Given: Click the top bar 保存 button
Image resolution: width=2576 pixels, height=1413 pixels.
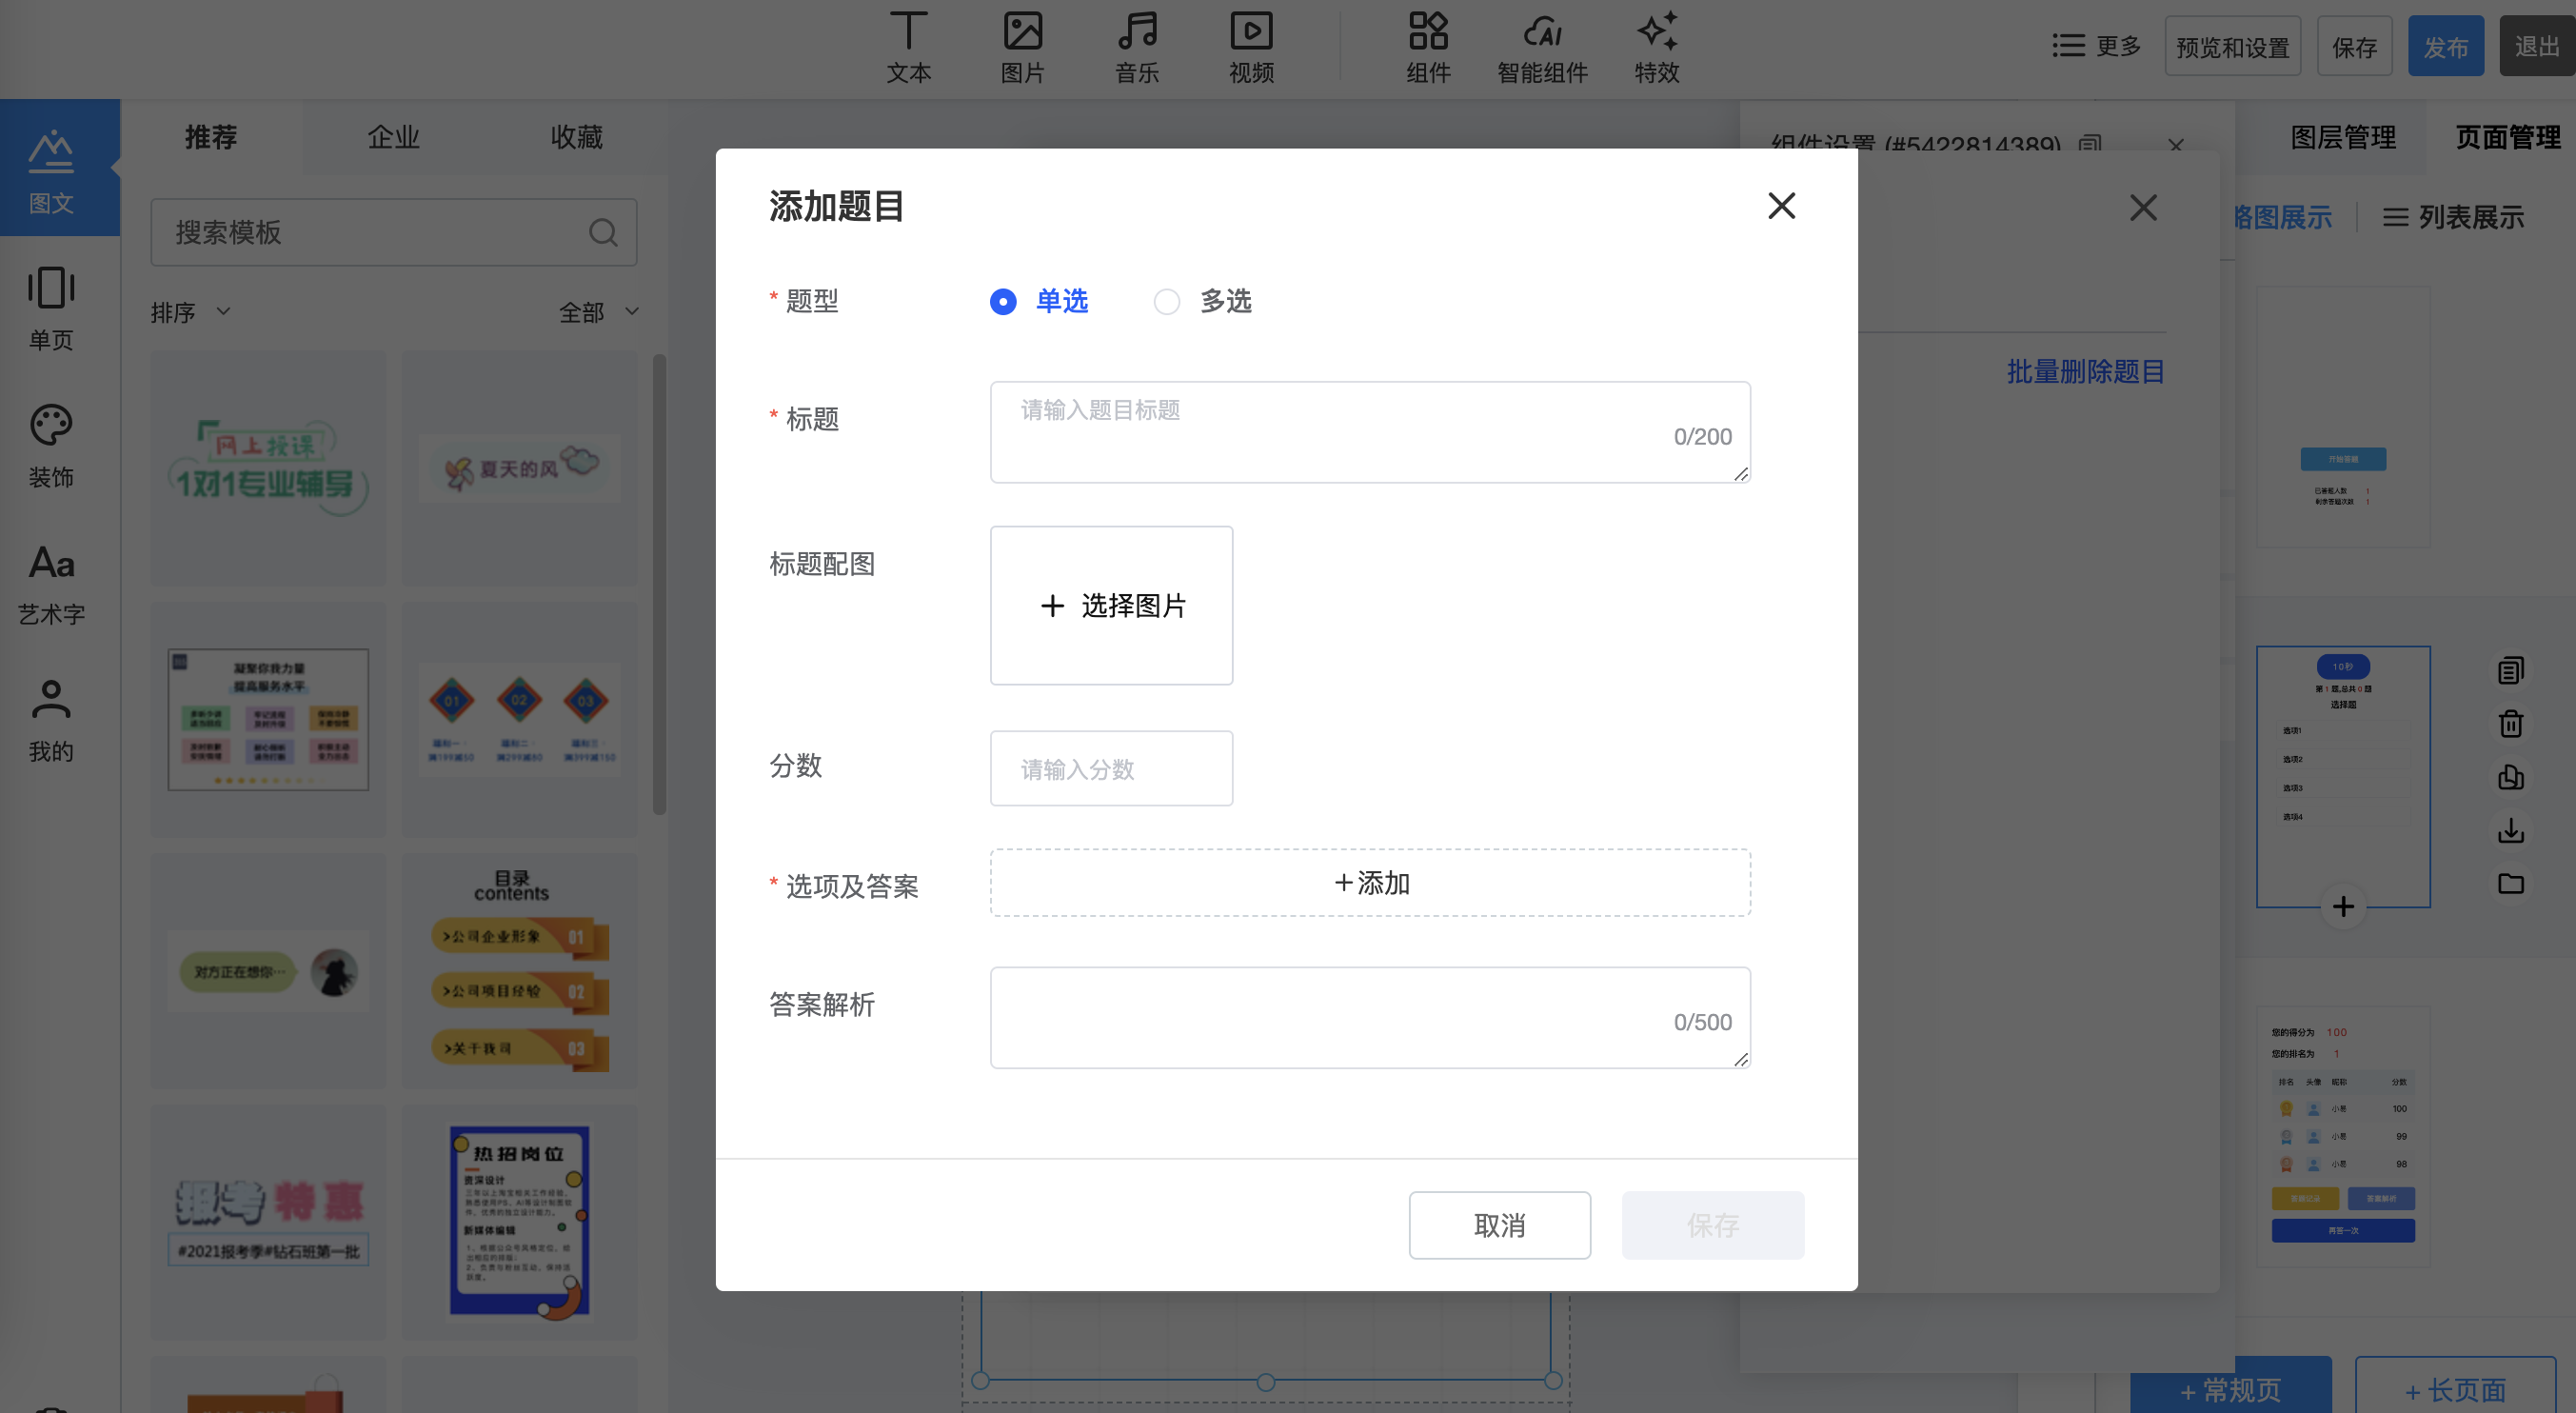Looking at the screenshot, I should pos(2354,46).
